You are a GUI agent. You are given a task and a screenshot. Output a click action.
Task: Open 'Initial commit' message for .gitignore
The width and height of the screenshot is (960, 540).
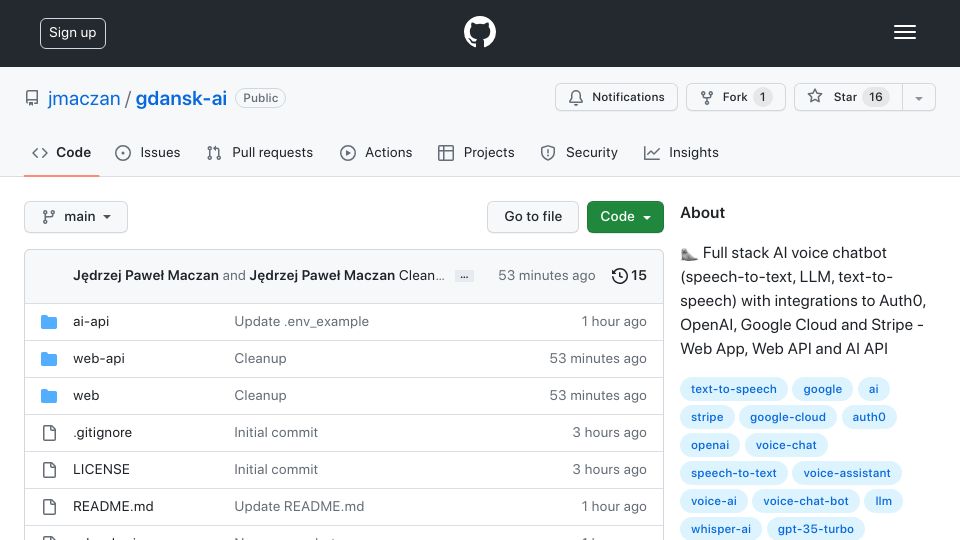coord(276,433)
